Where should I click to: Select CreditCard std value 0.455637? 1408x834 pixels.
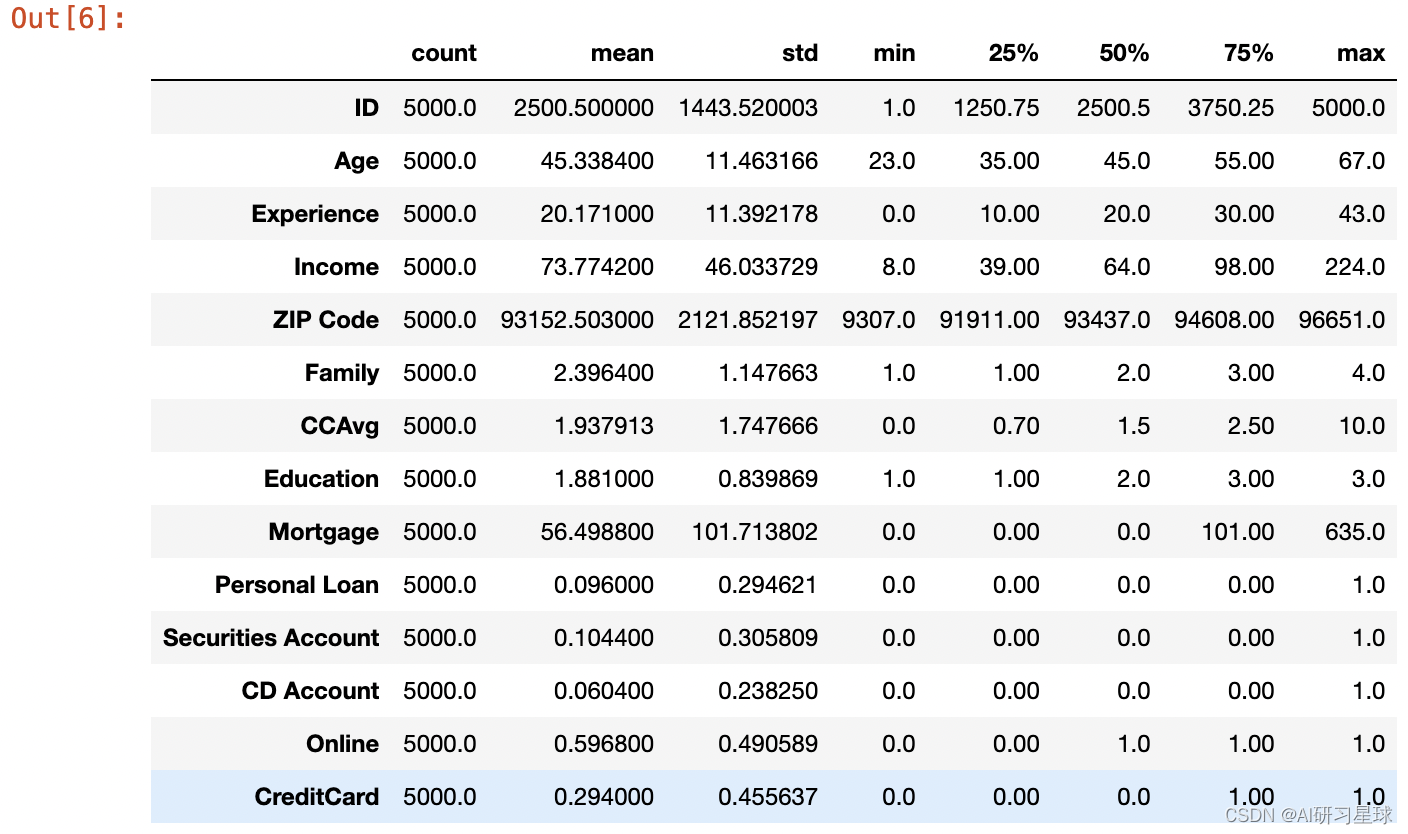[768, 797]
